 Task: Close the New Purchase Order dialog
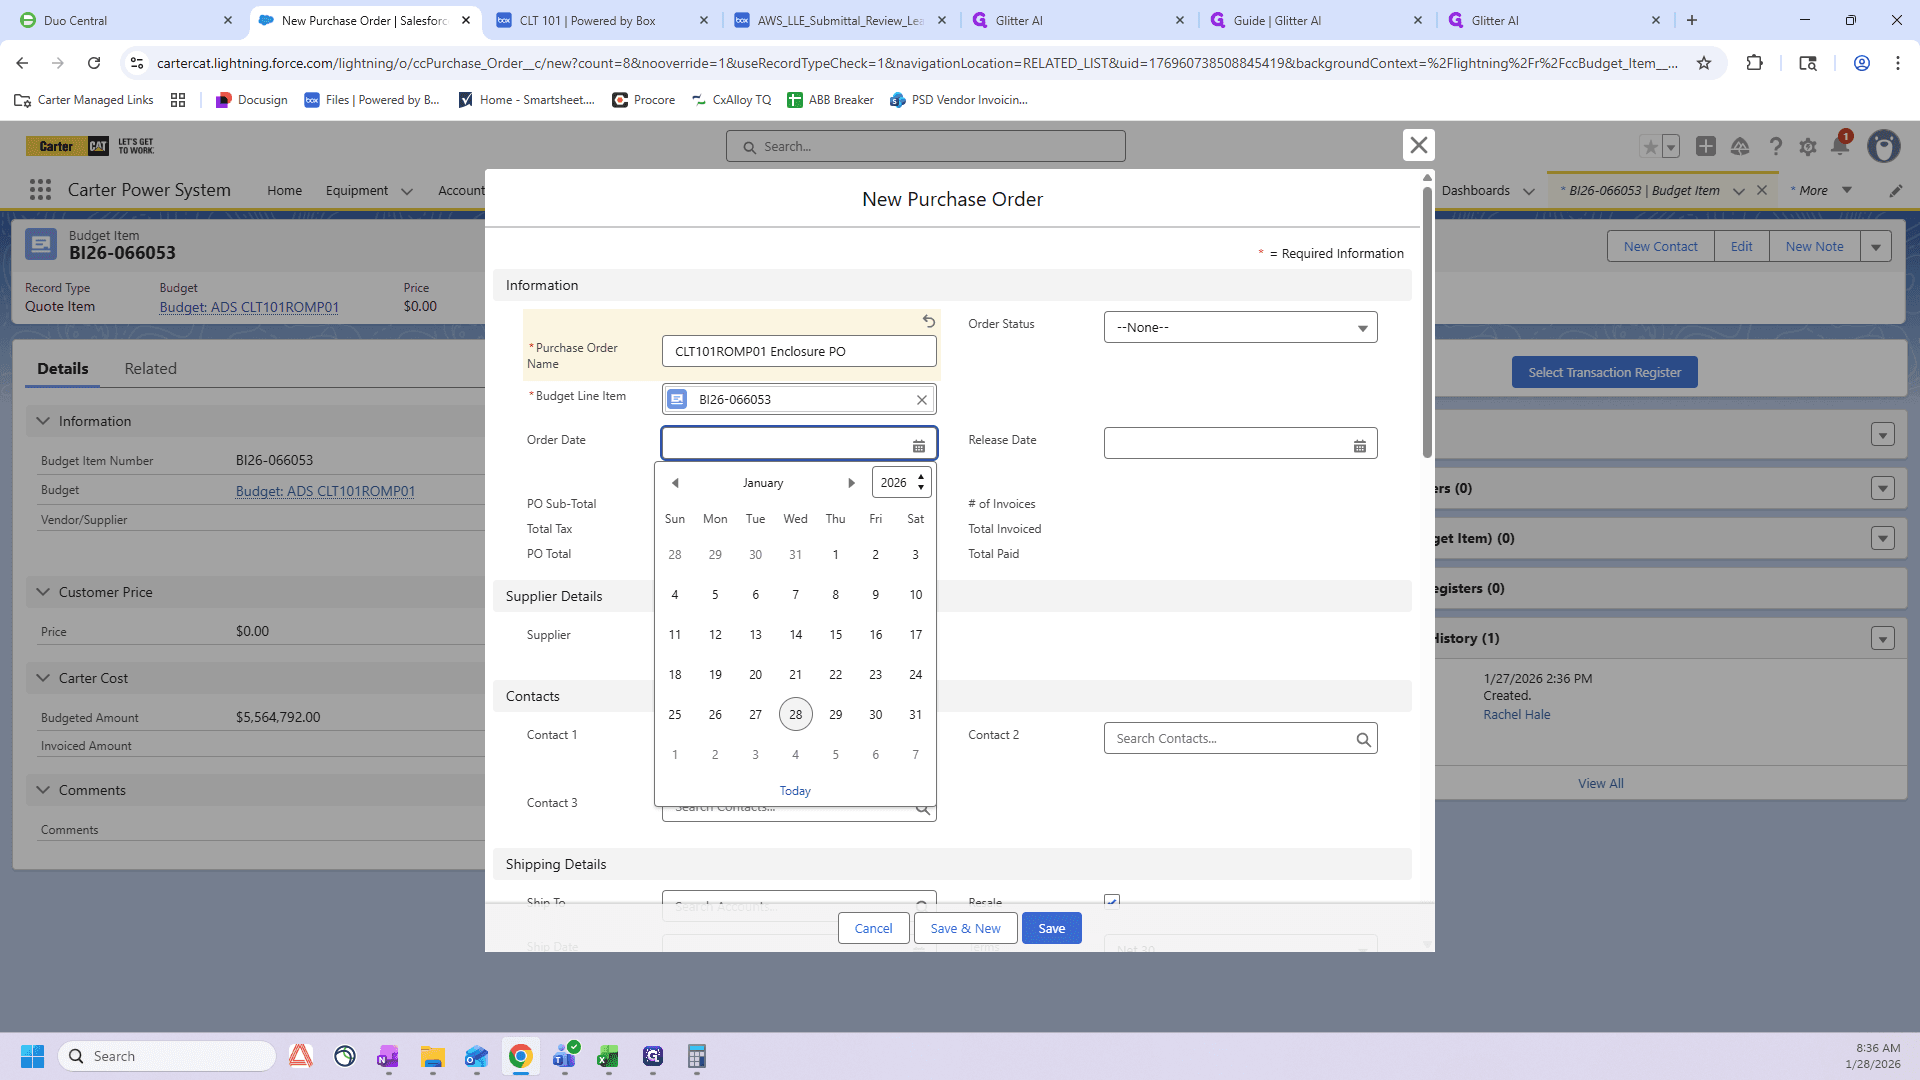click(1418, 145)
